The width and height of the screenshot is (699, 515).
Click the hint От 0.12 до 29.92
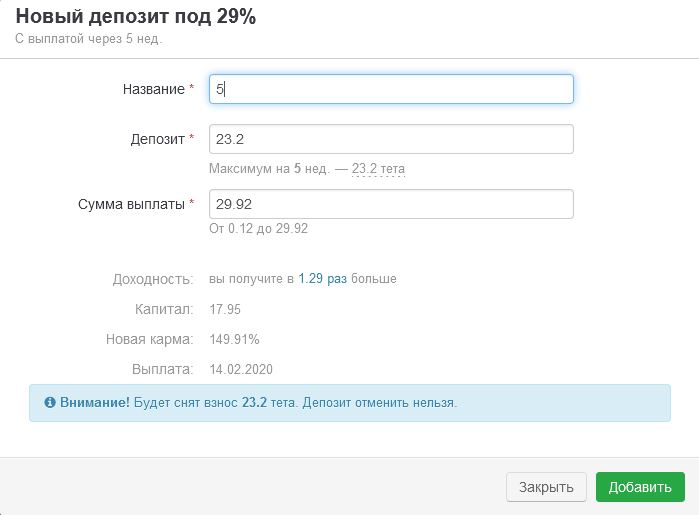[258, 228]
